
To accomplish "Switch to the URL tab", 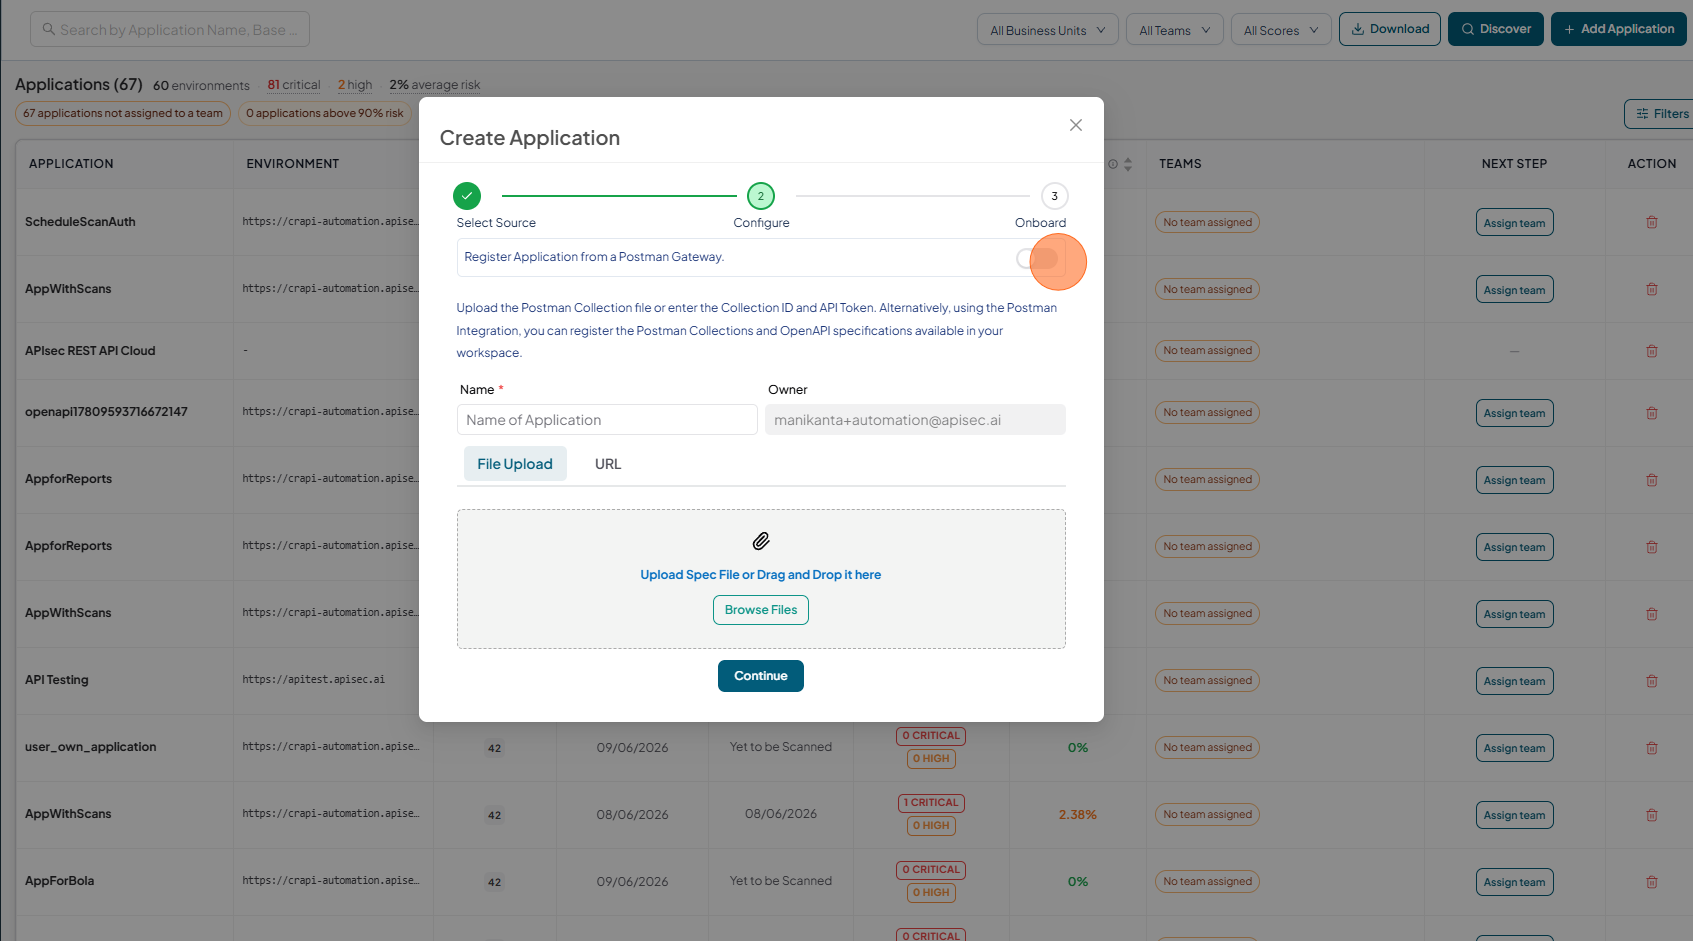I will click(x=608, y=464).
